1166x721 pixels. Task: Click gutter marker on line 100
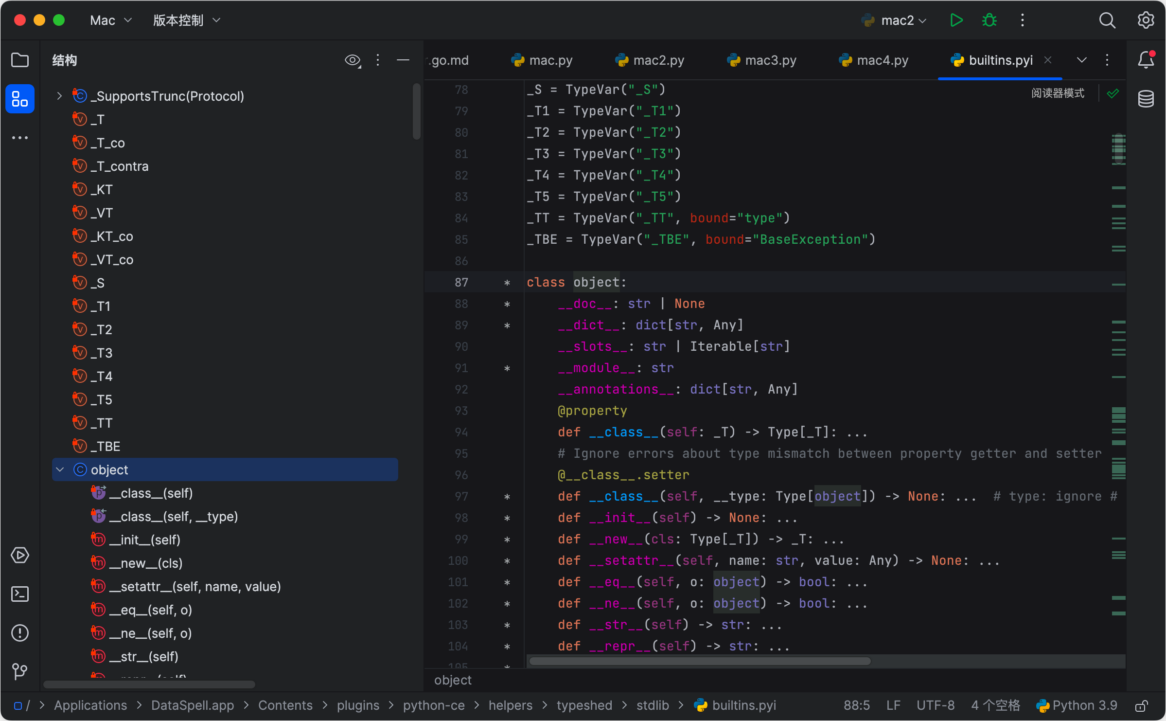tap(507, 561)
